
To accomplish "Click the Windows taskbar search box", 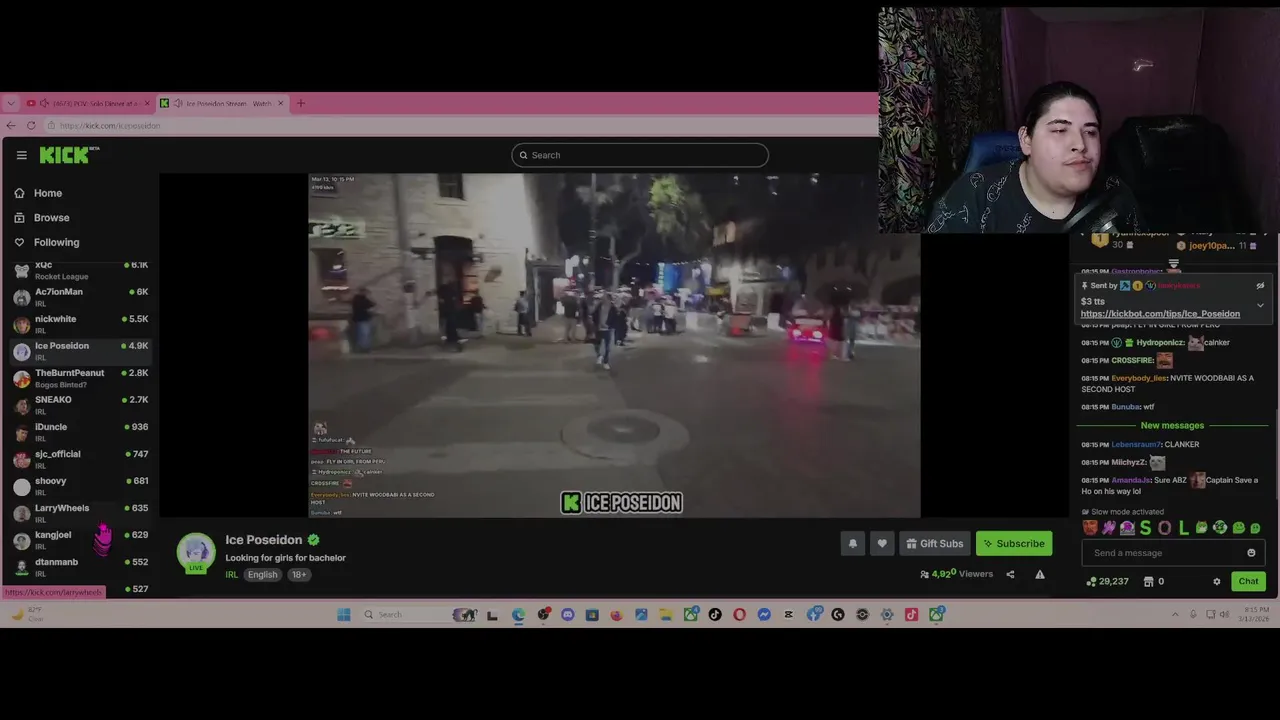I will click(420, 615).
